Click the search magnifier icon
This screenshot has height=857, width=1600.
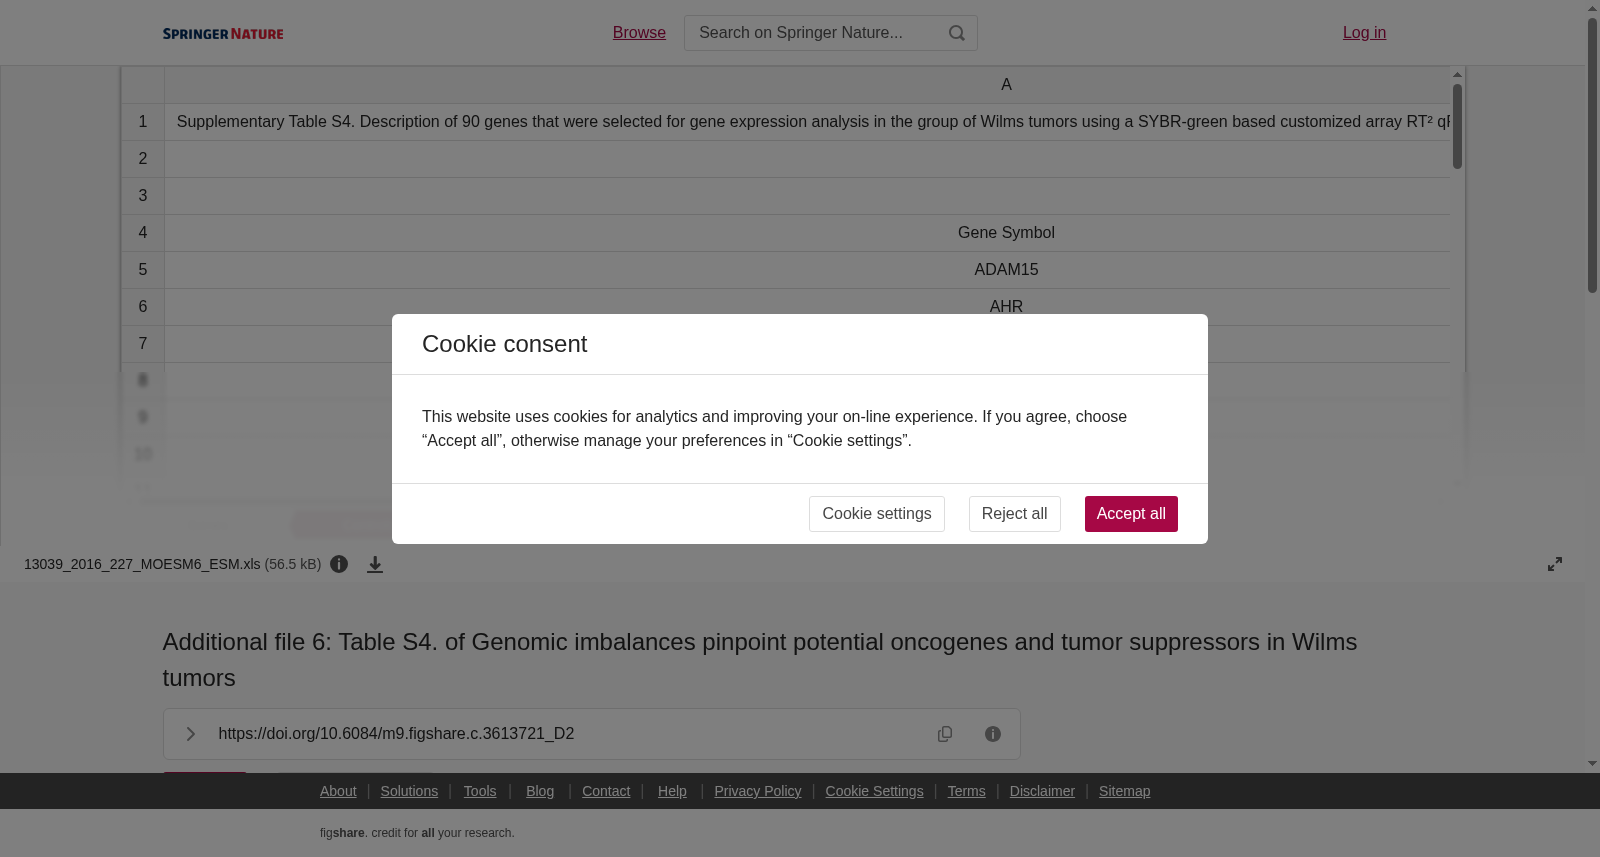(957, 33)
